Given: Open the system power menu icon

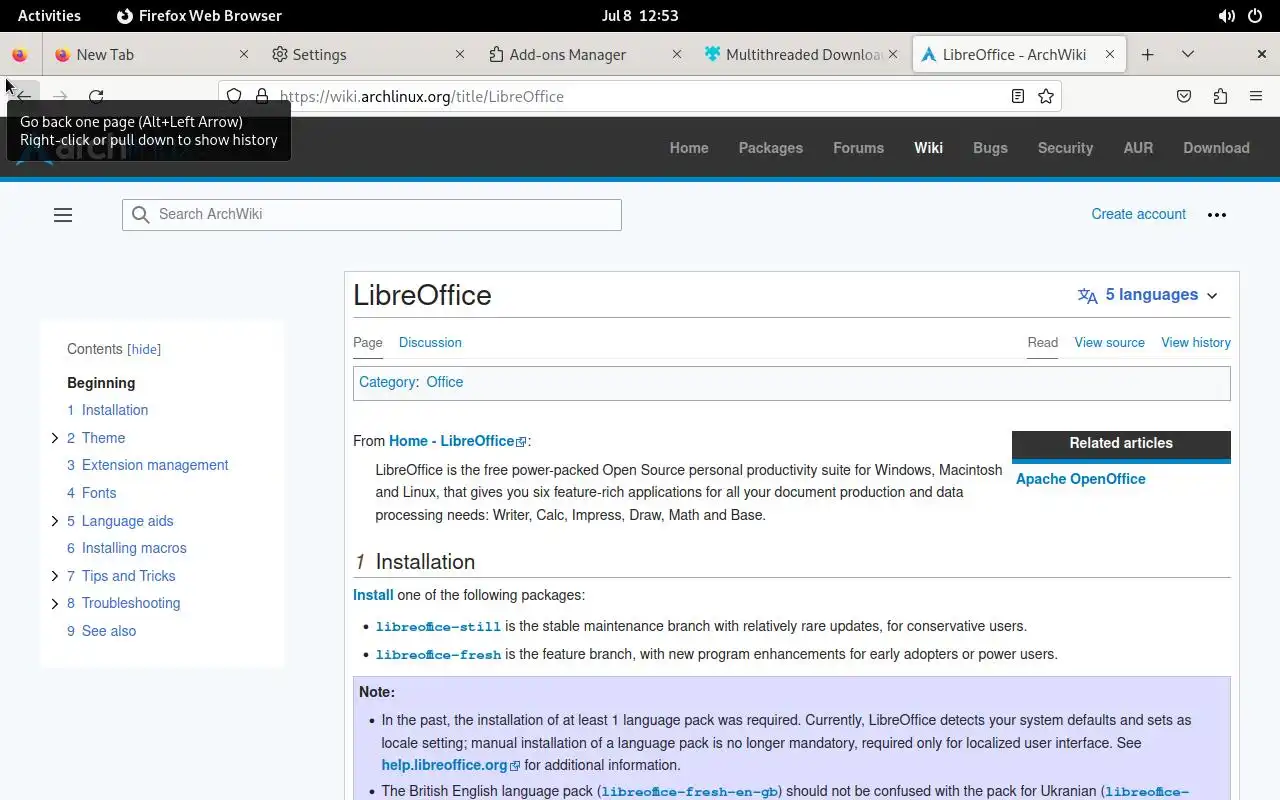Looking at the screenshot, I should pos(1256,16).
